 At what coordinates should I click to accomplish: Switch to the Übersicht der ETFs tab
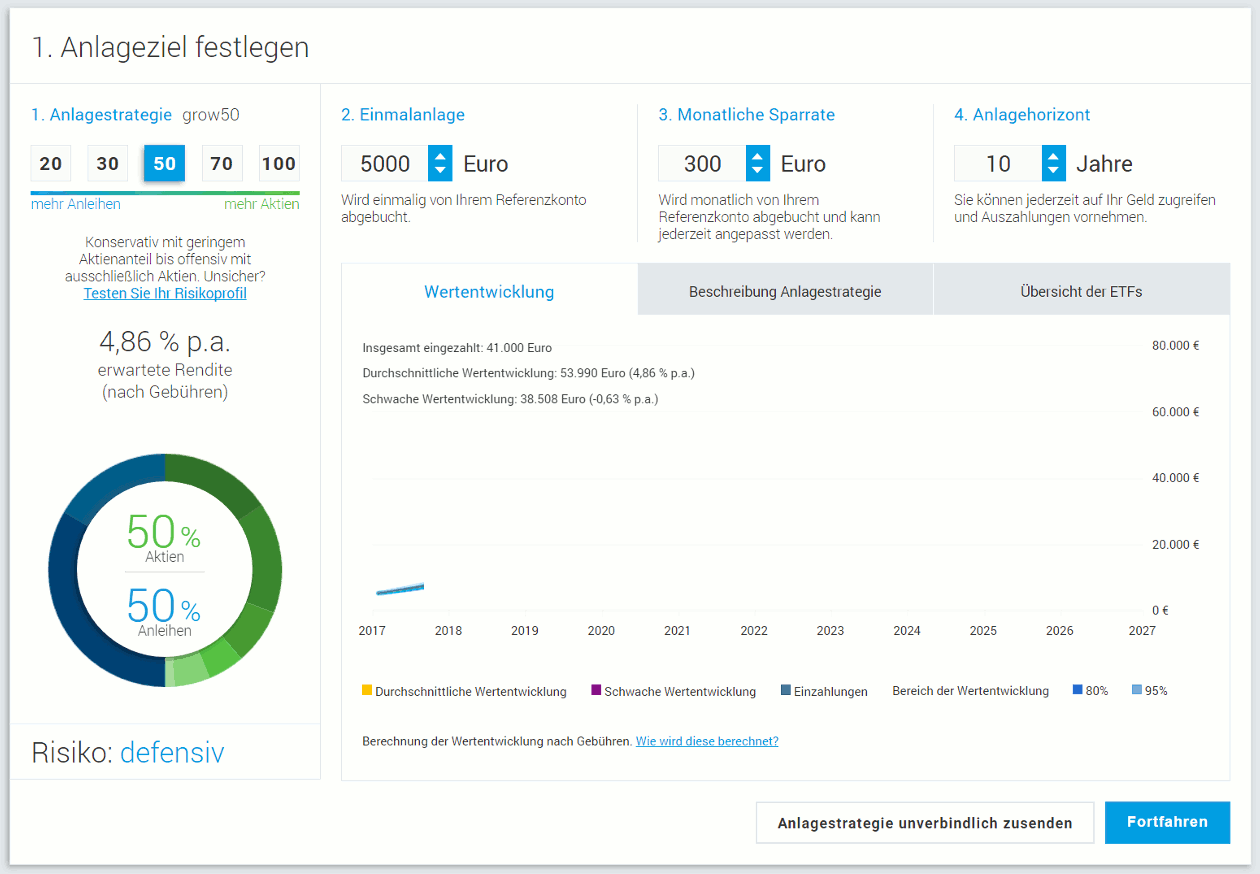pyautogui.click(x=1081, y=292)
